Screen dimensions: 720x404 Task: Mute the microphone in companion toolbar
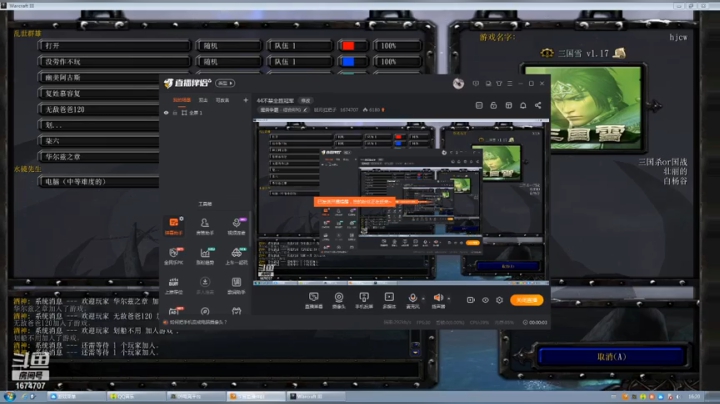[412, 298]
